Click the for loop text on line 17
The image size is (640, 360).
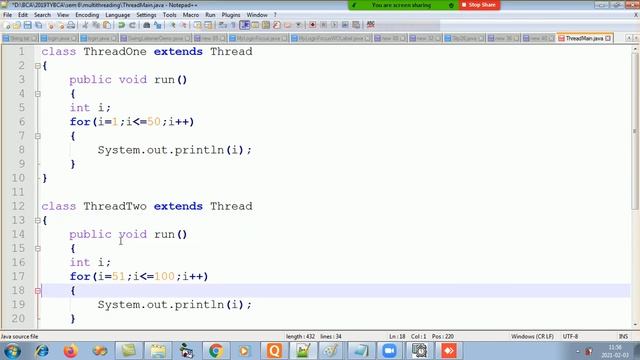tap(139, 276)
